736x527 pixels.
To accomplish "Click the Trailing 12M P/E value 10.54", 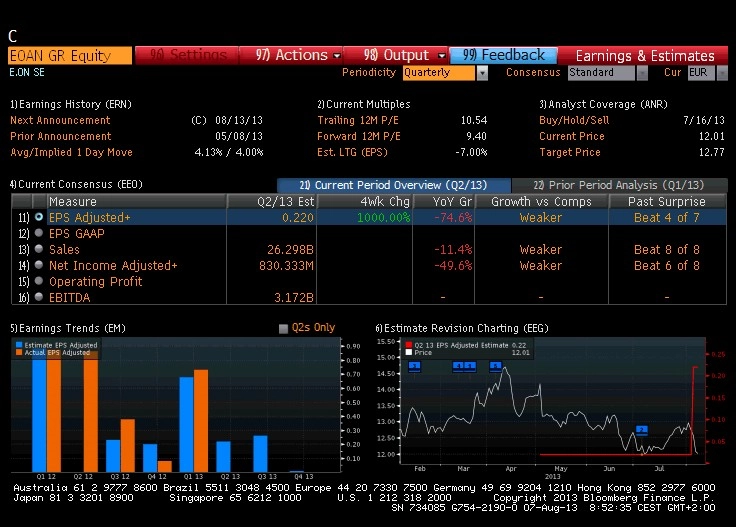I will point(474,120).
